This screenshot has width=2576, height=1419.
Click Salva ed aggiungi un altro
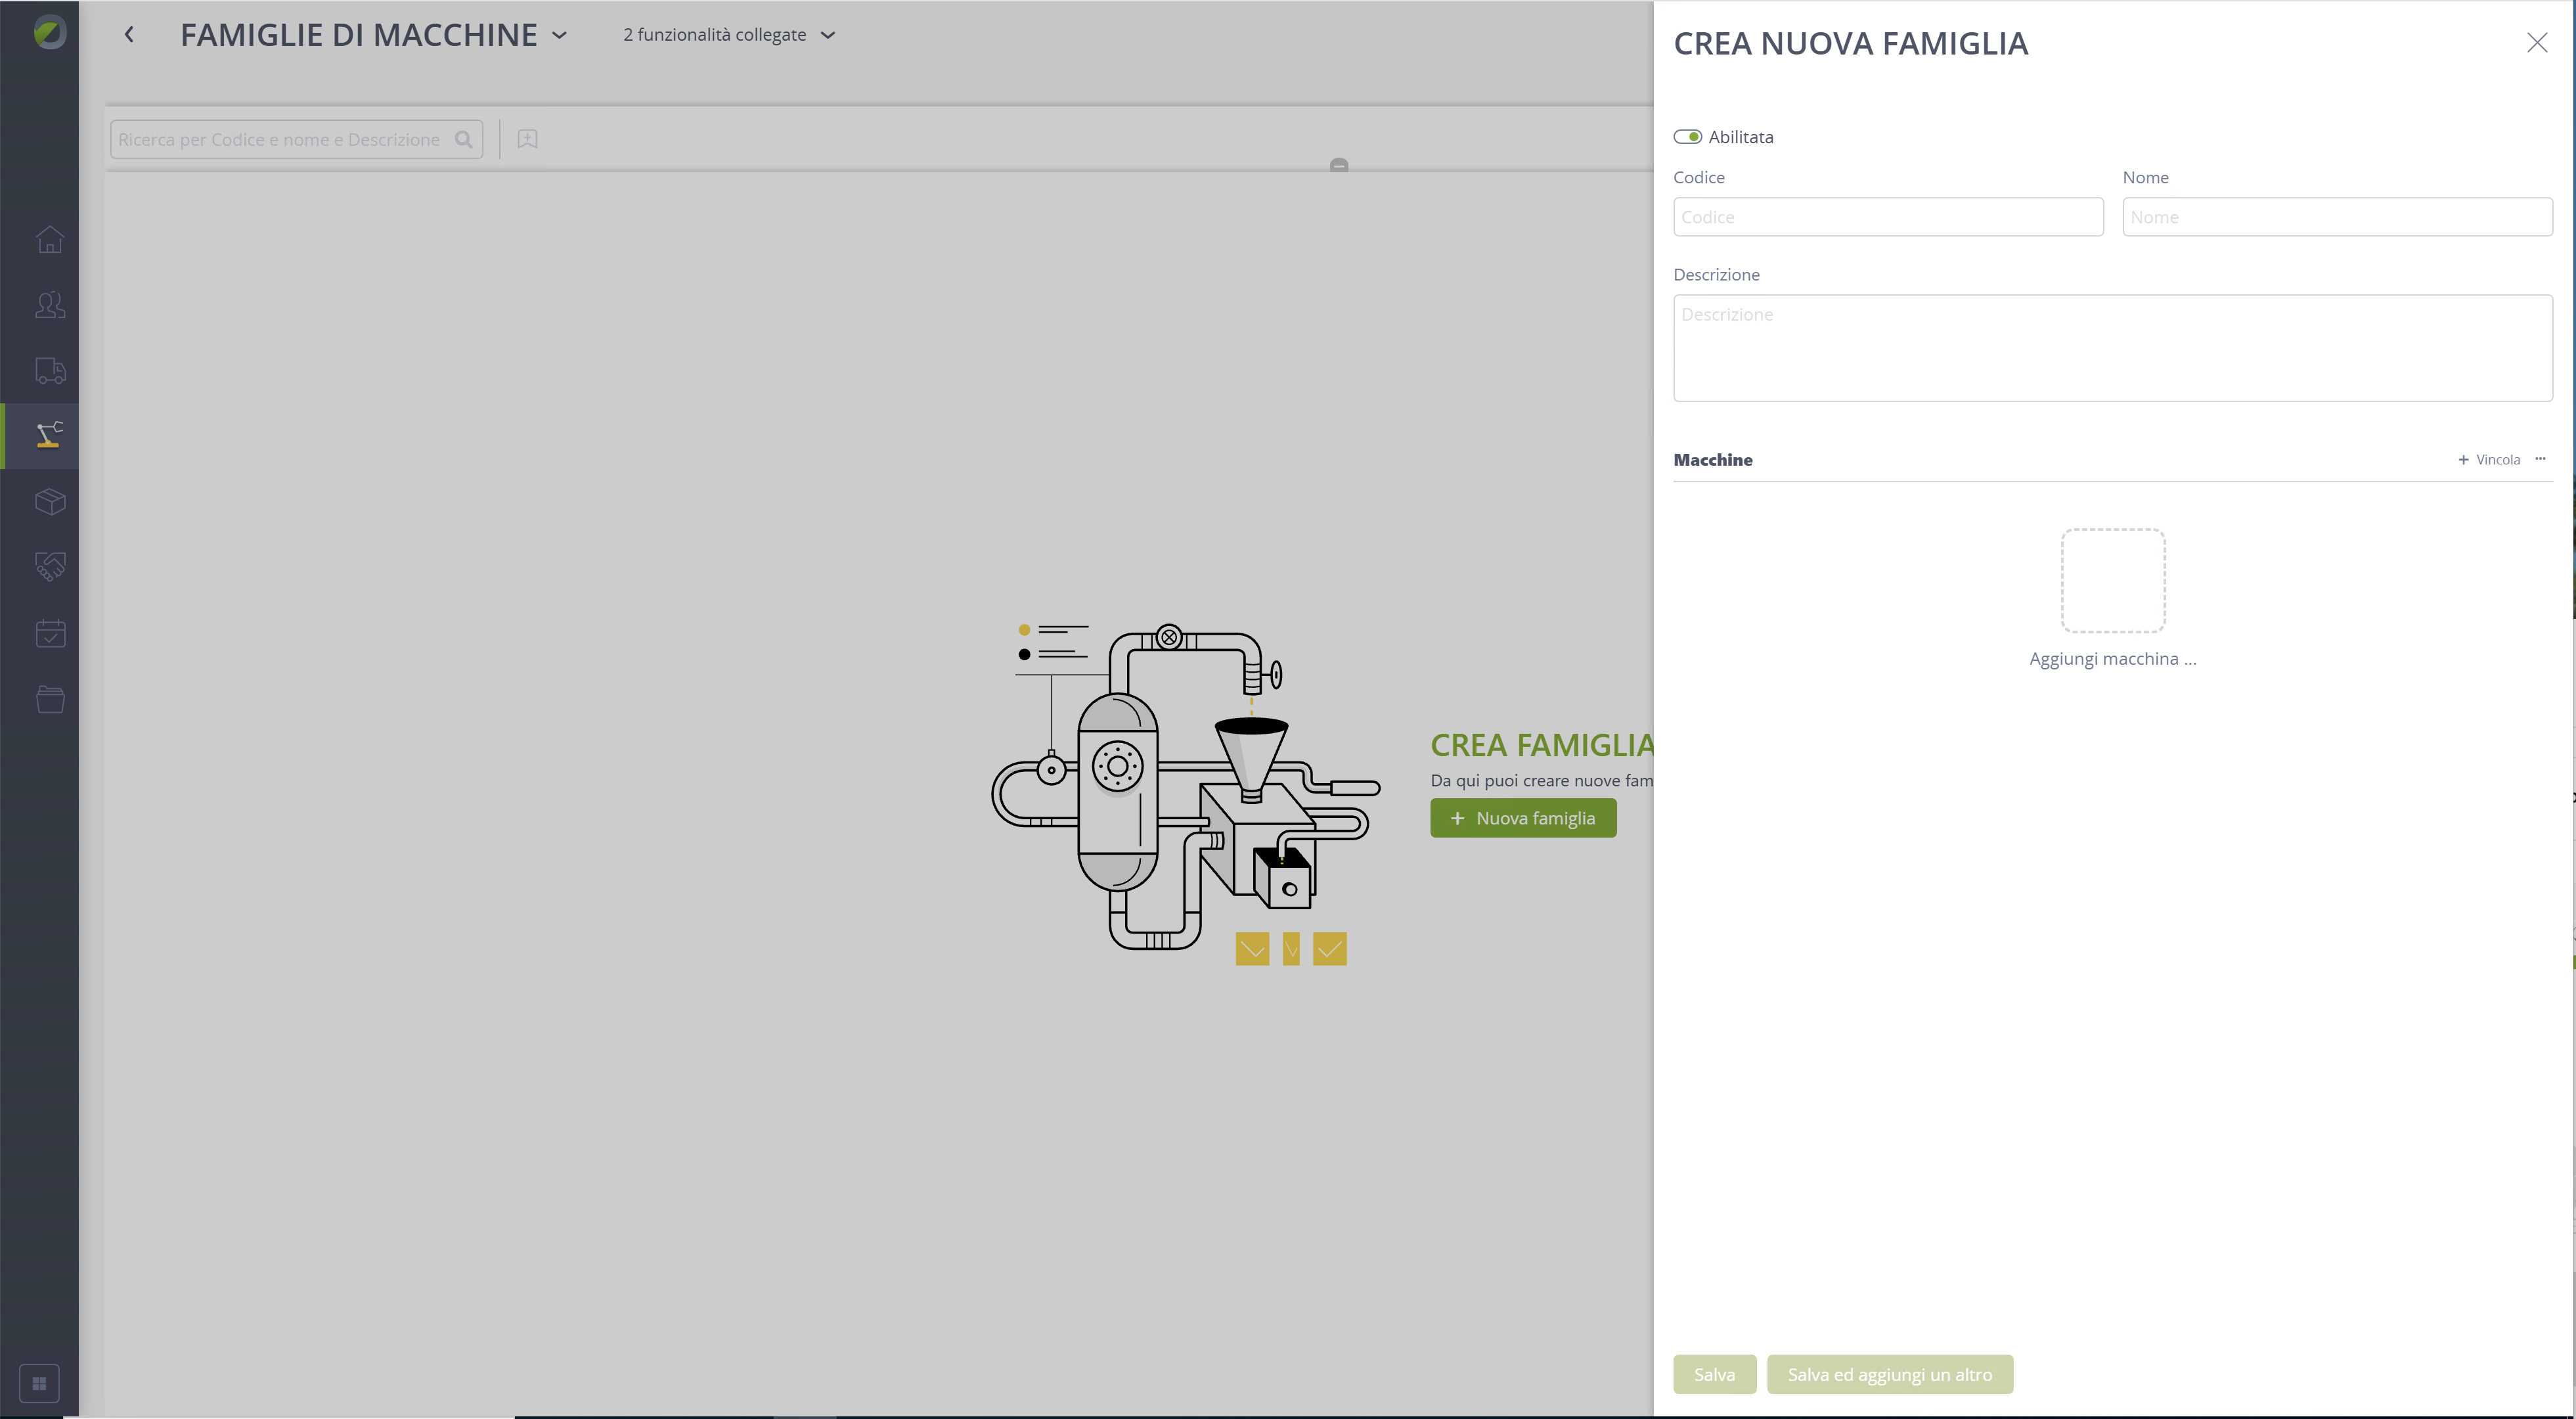pyautogui.click(x=1889, y=1375)
